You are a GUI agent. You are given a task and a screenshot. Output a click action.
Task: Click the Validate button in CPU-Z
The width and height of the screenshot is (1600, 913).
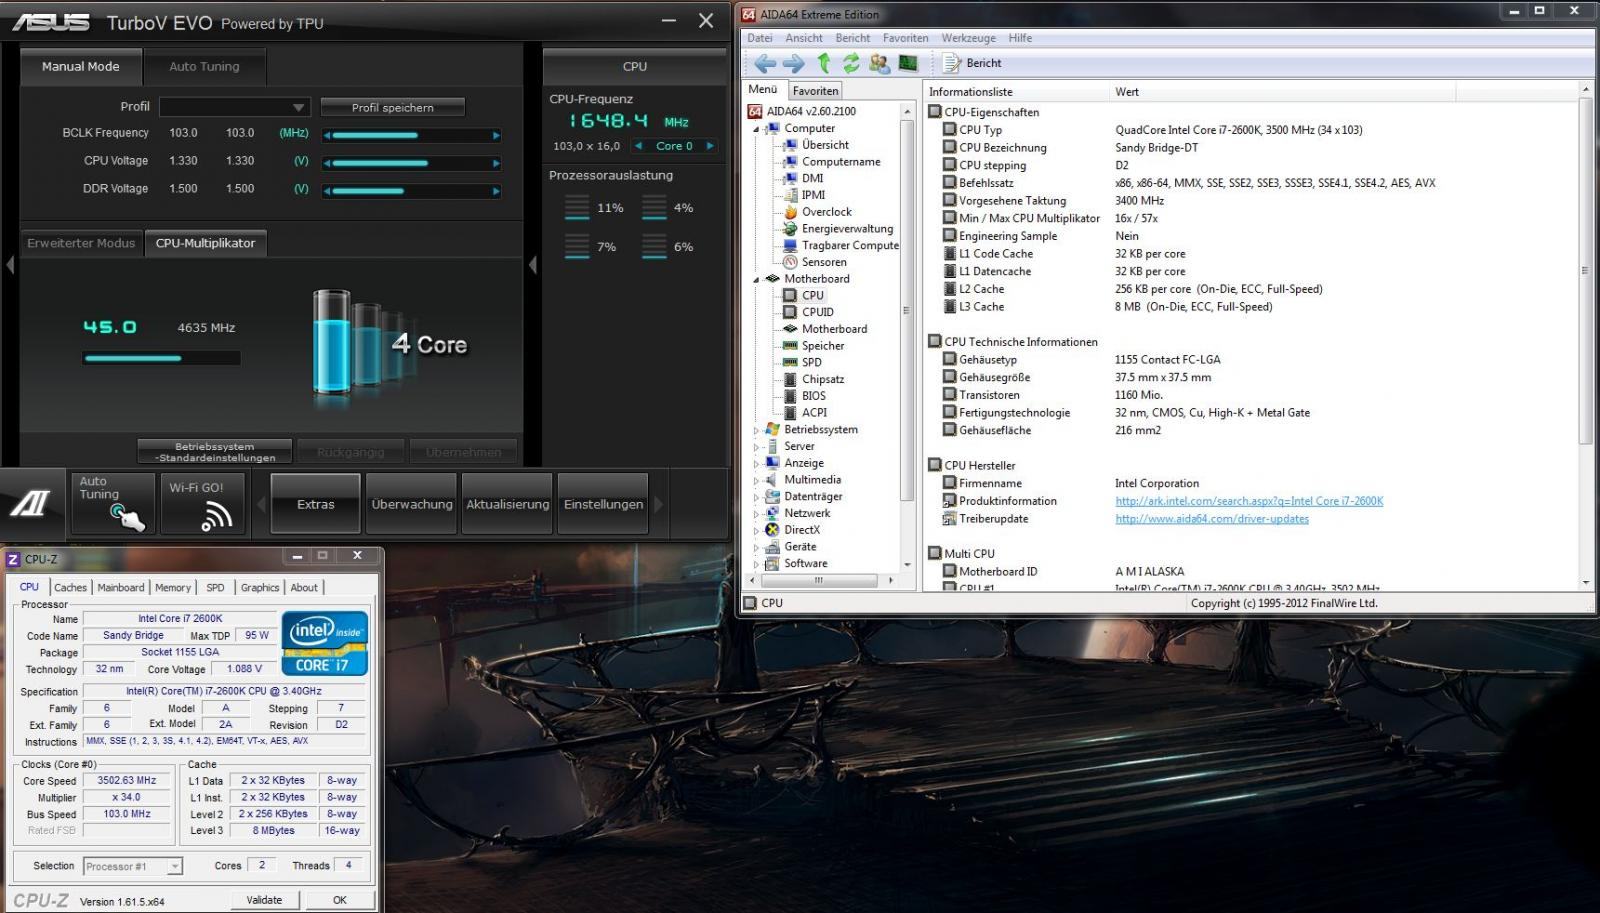[x=264, y=900]
